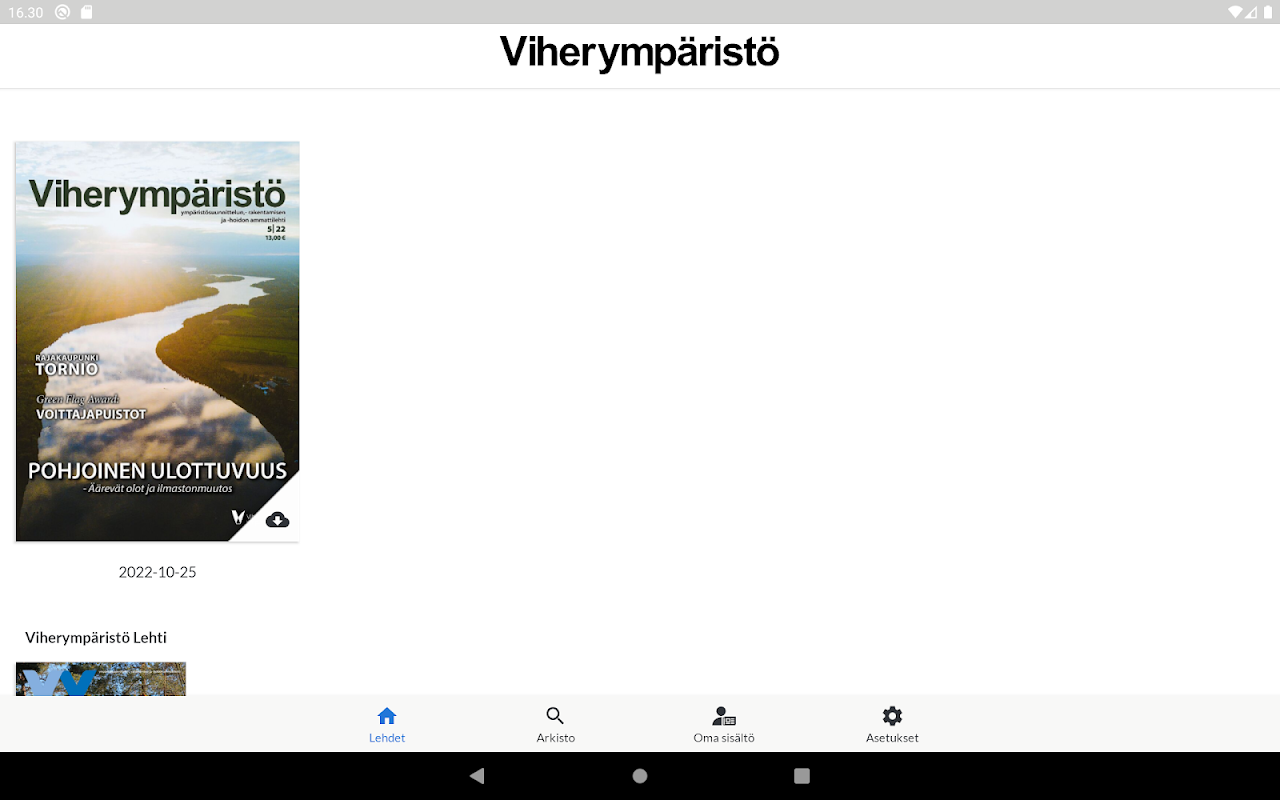This screenshot has width=1280, height=800.
Task: Tap the 16.30 clock in status bar
Action: (x=26, y=12)
